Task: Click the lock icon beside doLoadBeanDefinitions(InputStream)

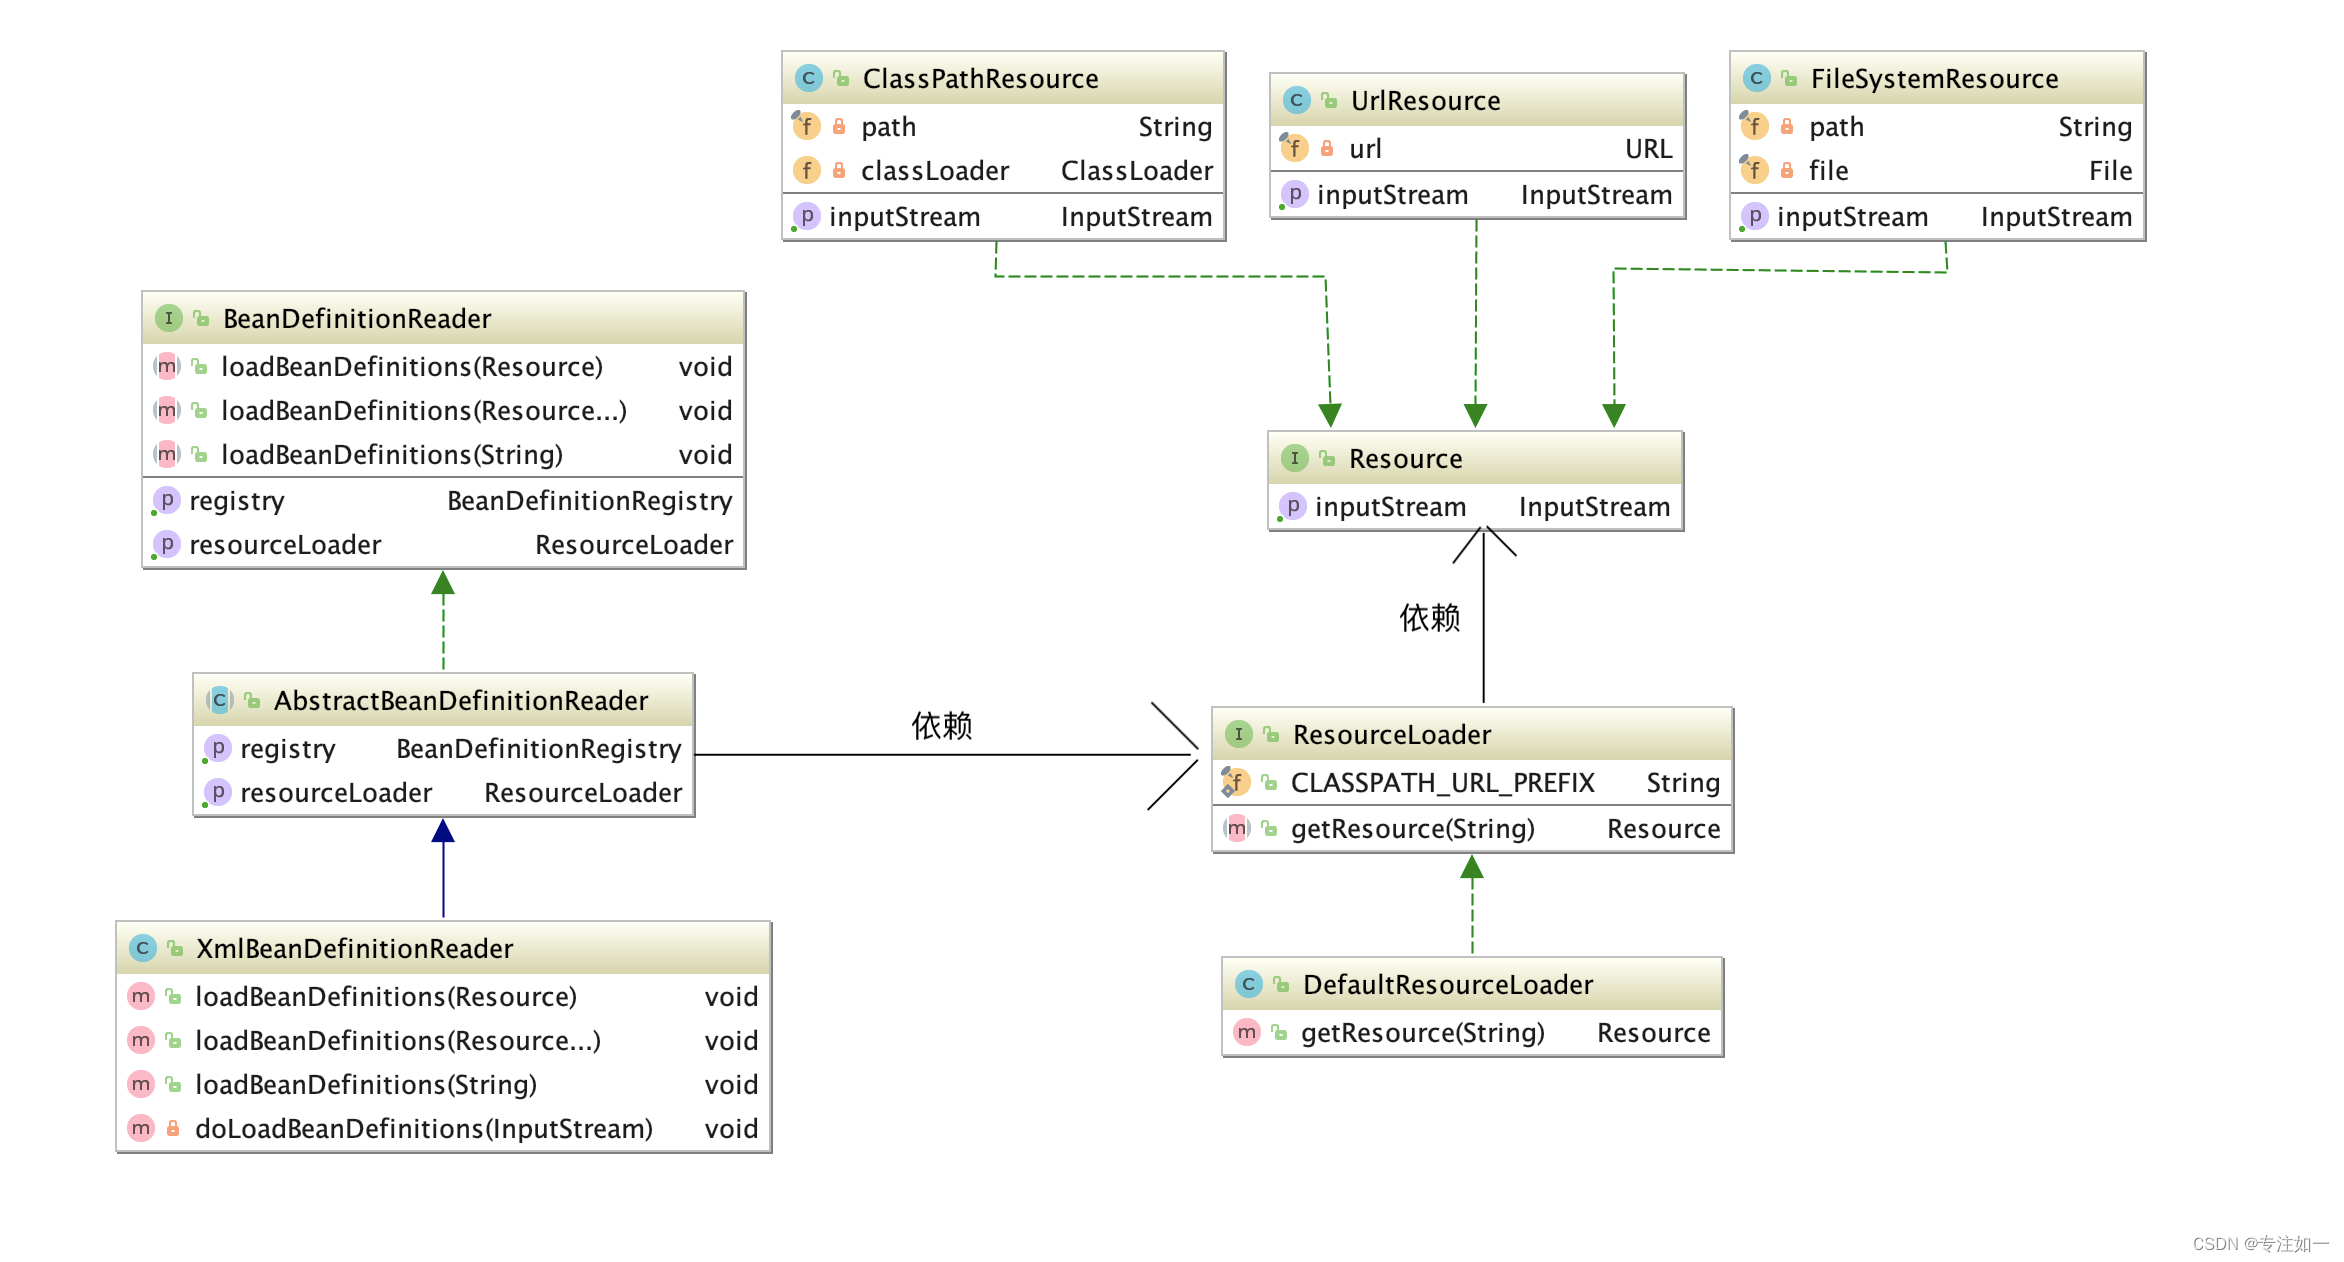Action: [173, 1128]
